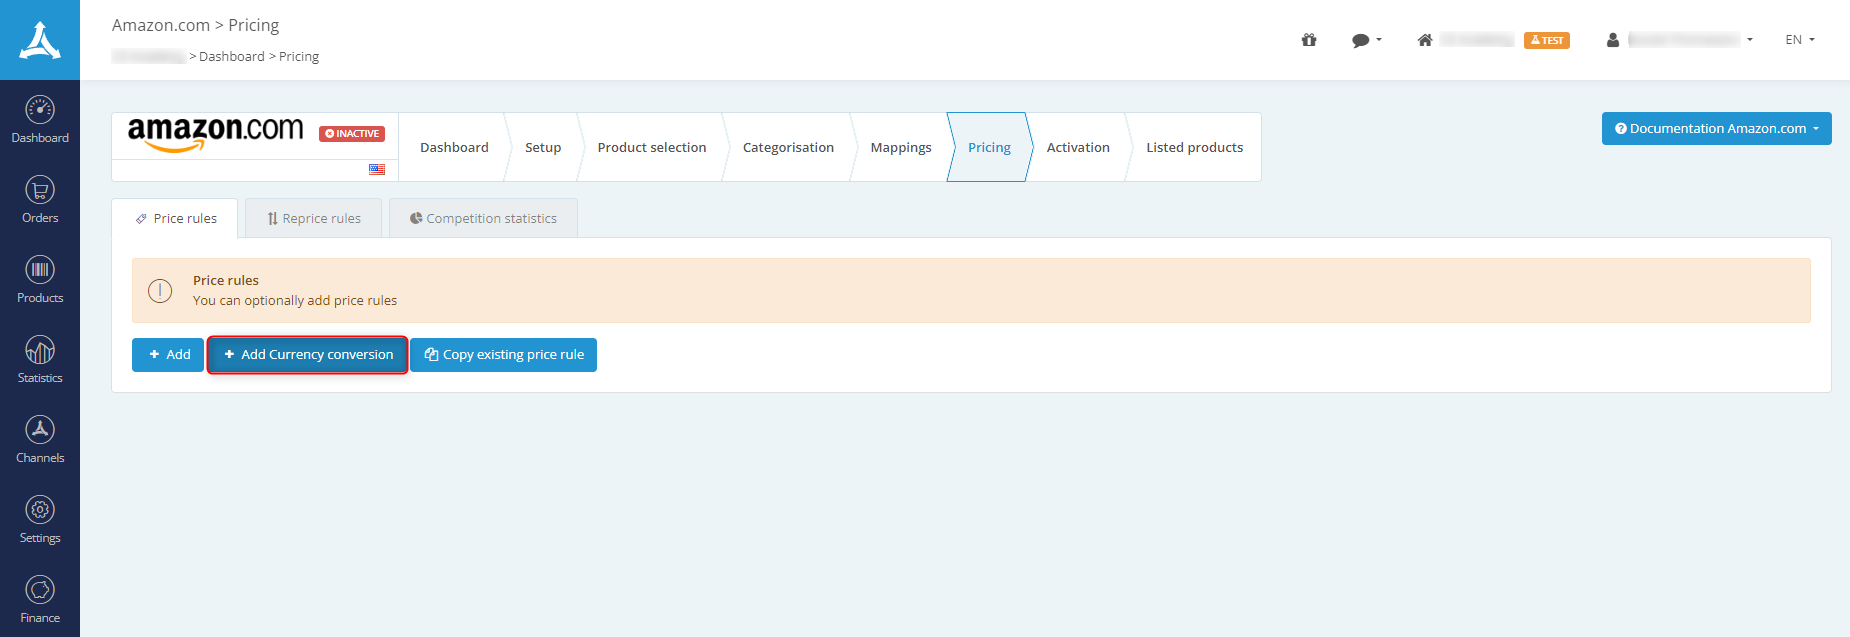The image size is (1850, 637).
Task: Click the Amazon.com > Pricing page title
Action: 196,25
